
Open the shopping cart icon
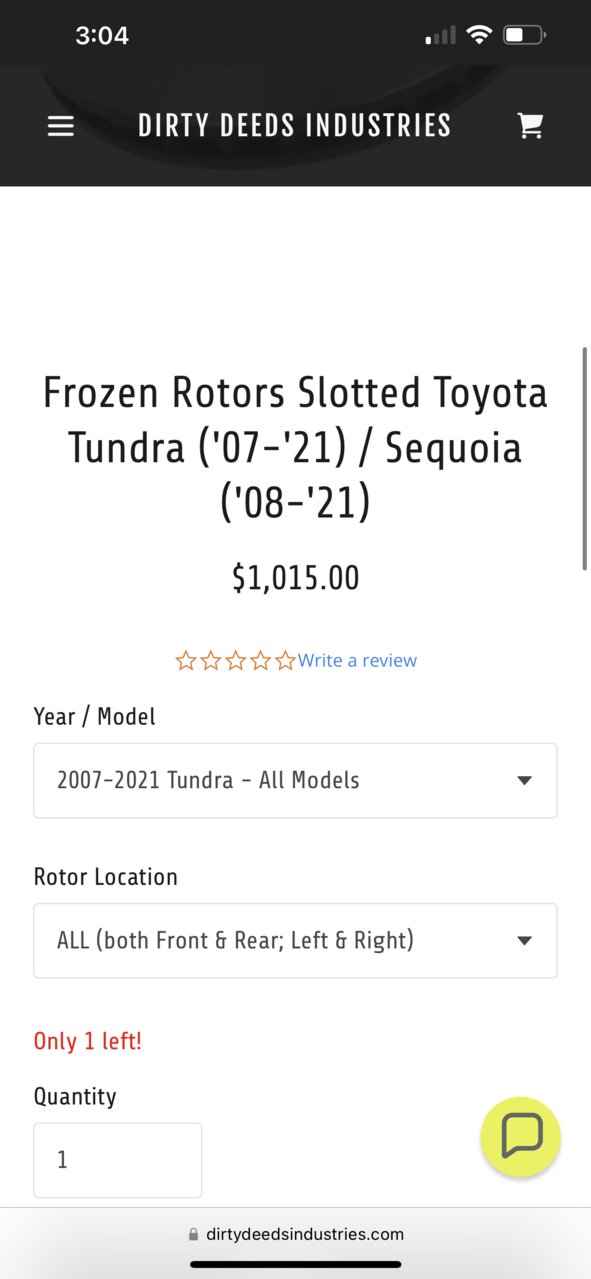point(530,126)
